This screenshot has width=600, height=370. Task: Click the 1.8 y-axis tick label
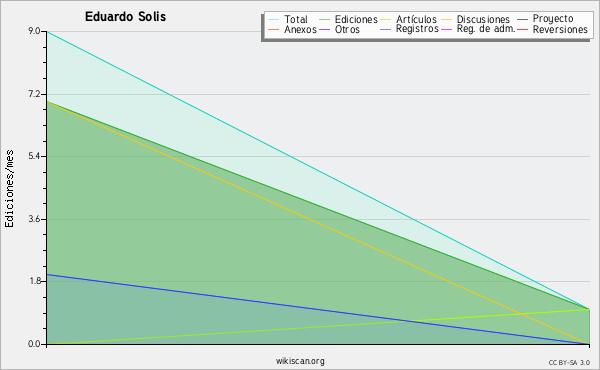[34, 281]
